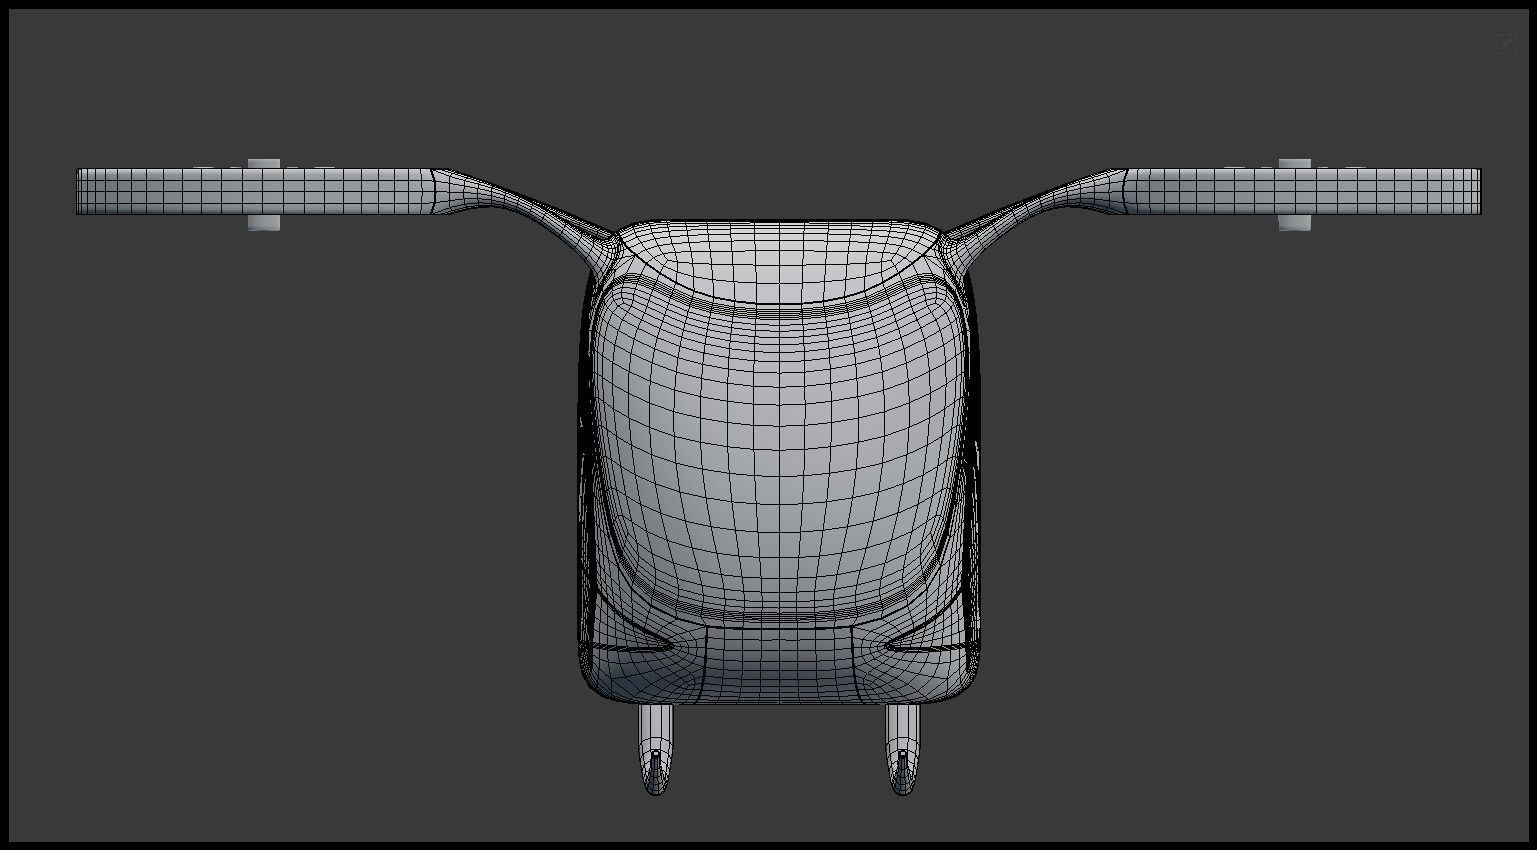Select the left landing skid
This screenshot has height=850, width=1537.
tap(656, 750)
